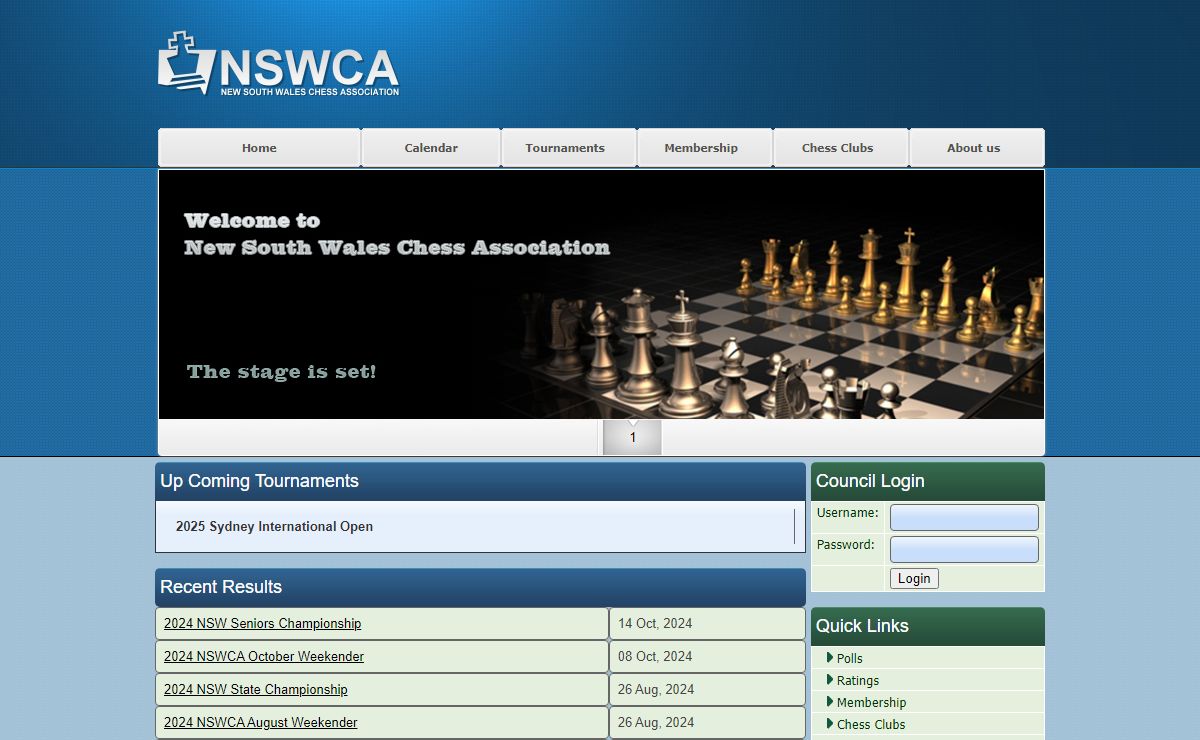This screenshot has width=1200, height=740.
Task: Open the Ratings quick link
Action: click(858, 680)
